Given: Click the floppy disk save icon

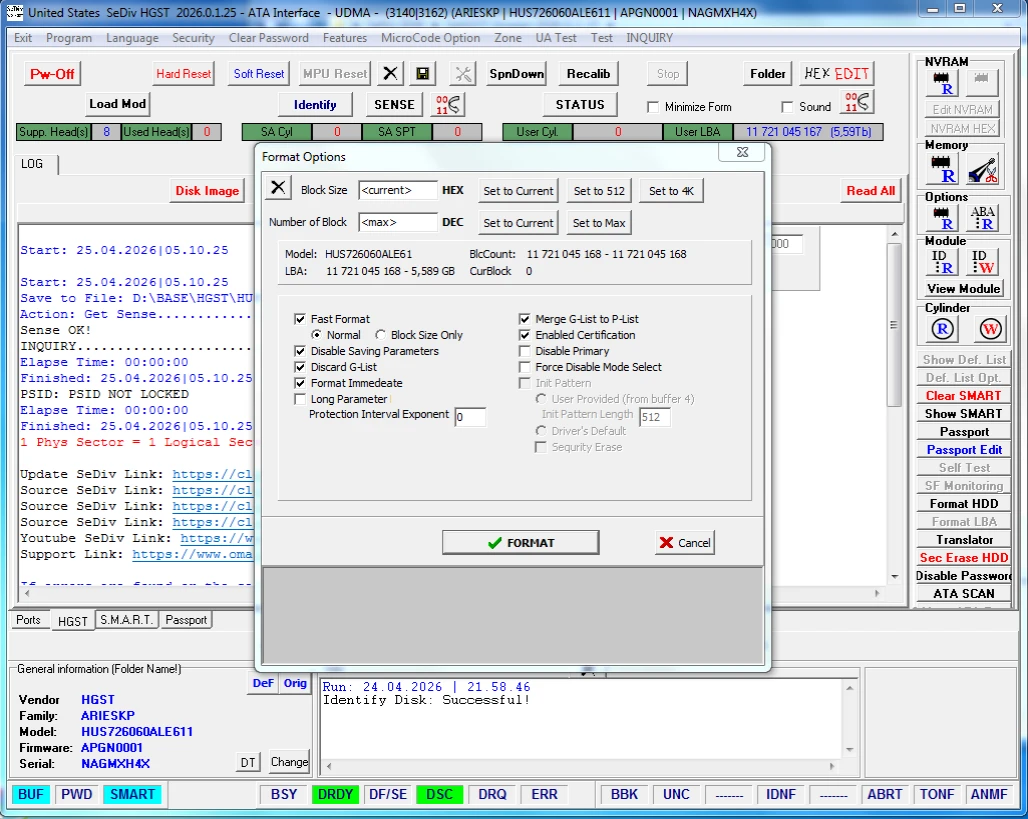Looking at the screenshot, I should [x=423, y=74].
